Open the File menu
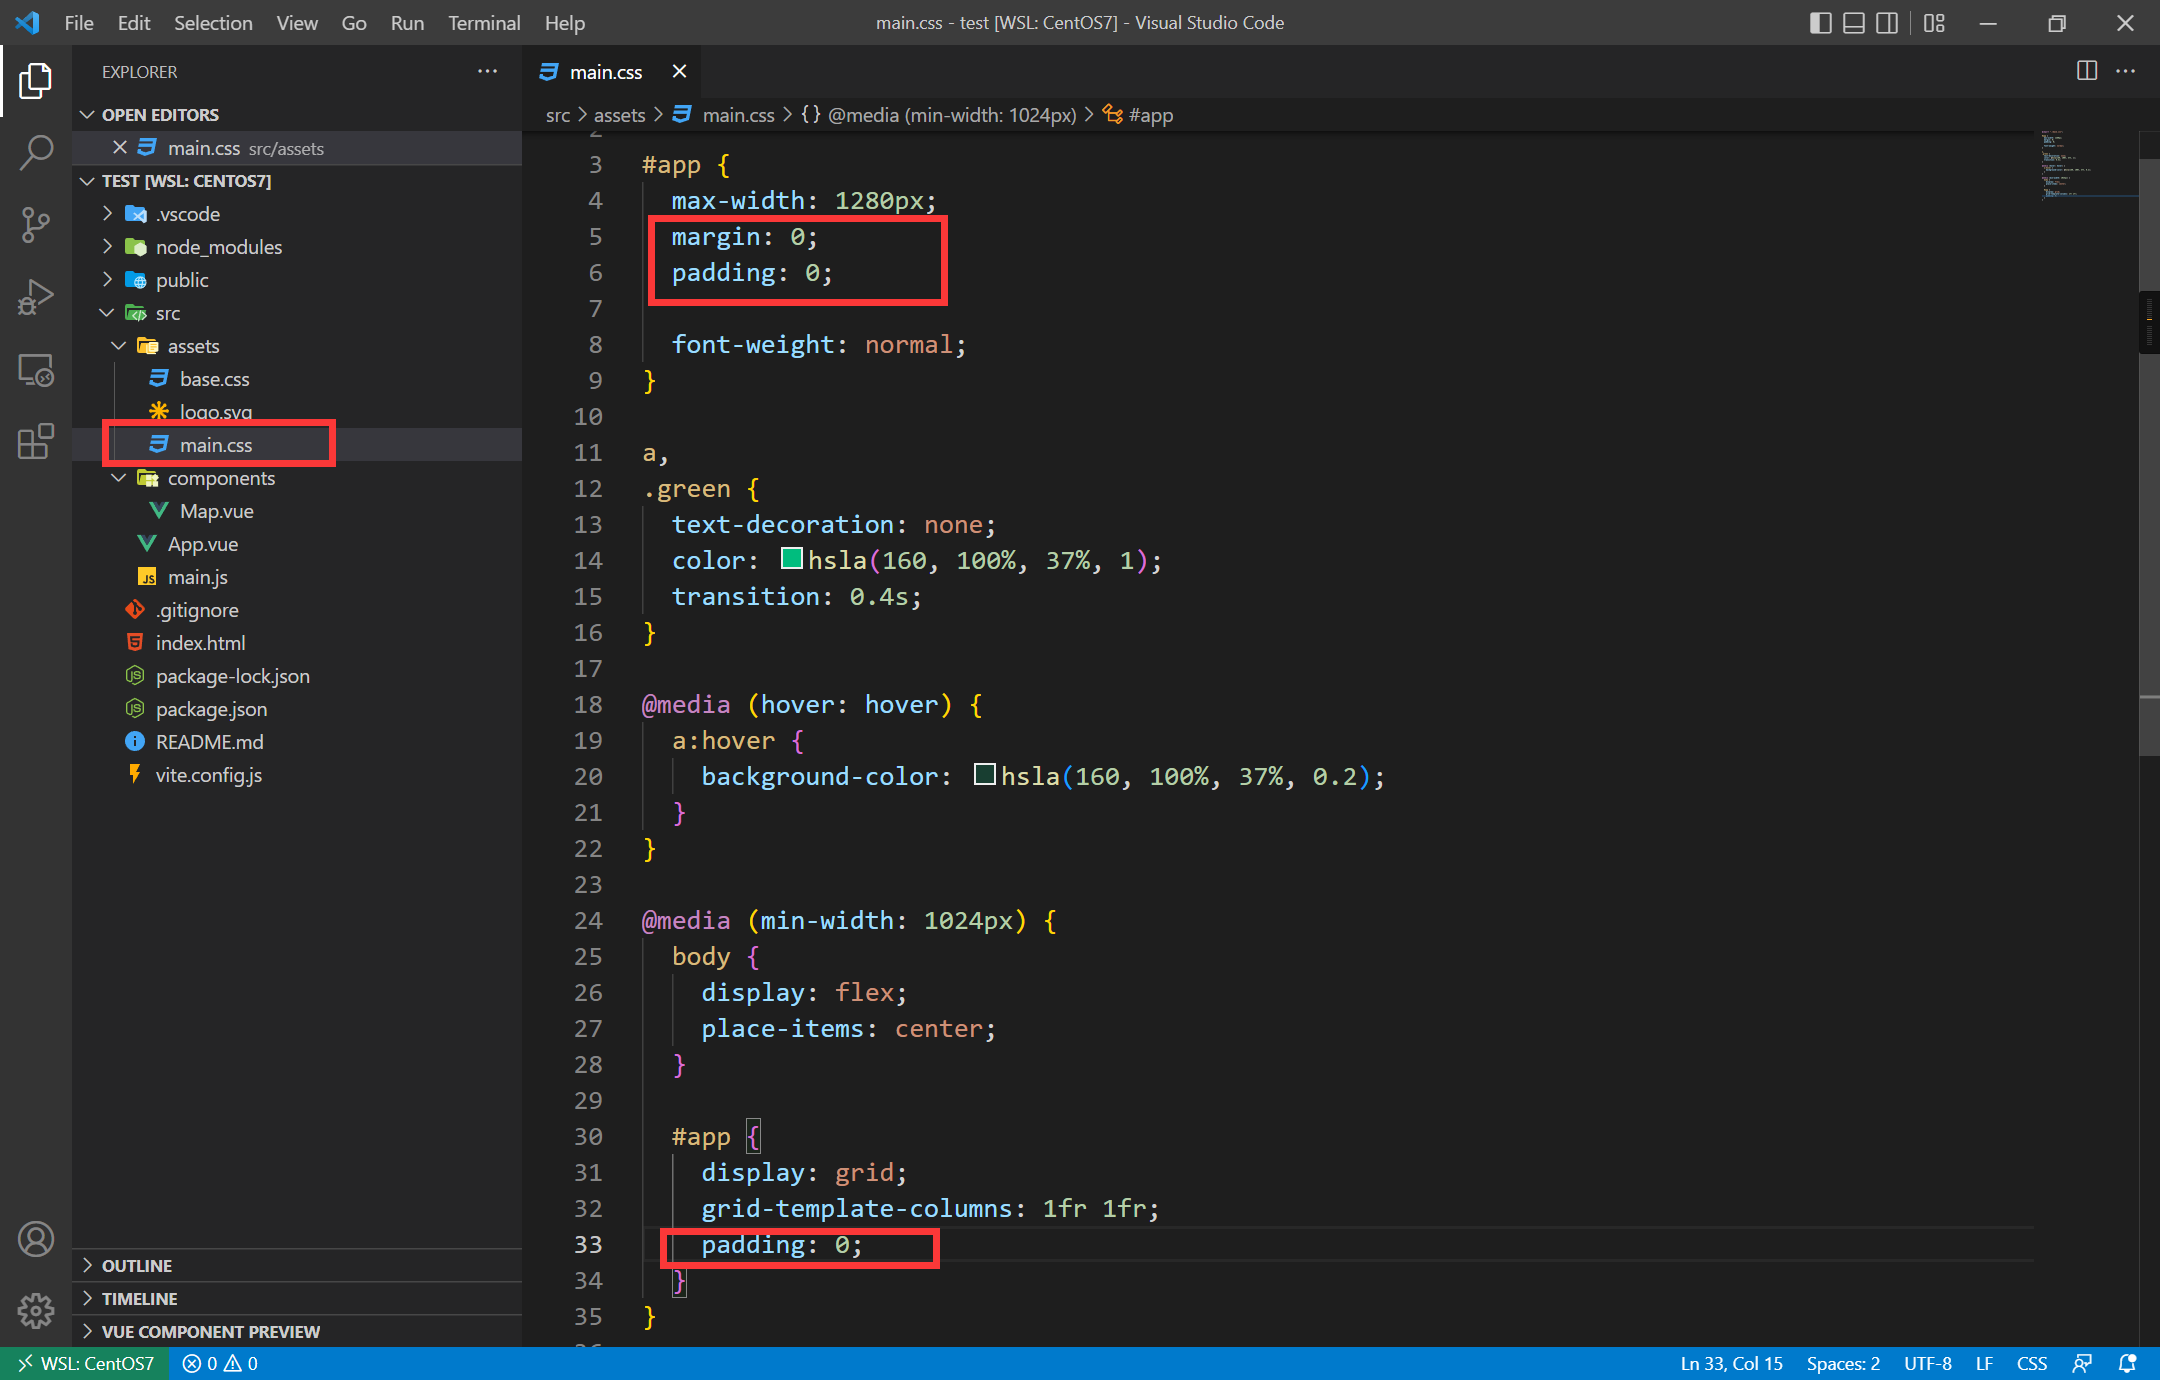The width and height of the screenshot is (2160, 1380). (79, 23)
